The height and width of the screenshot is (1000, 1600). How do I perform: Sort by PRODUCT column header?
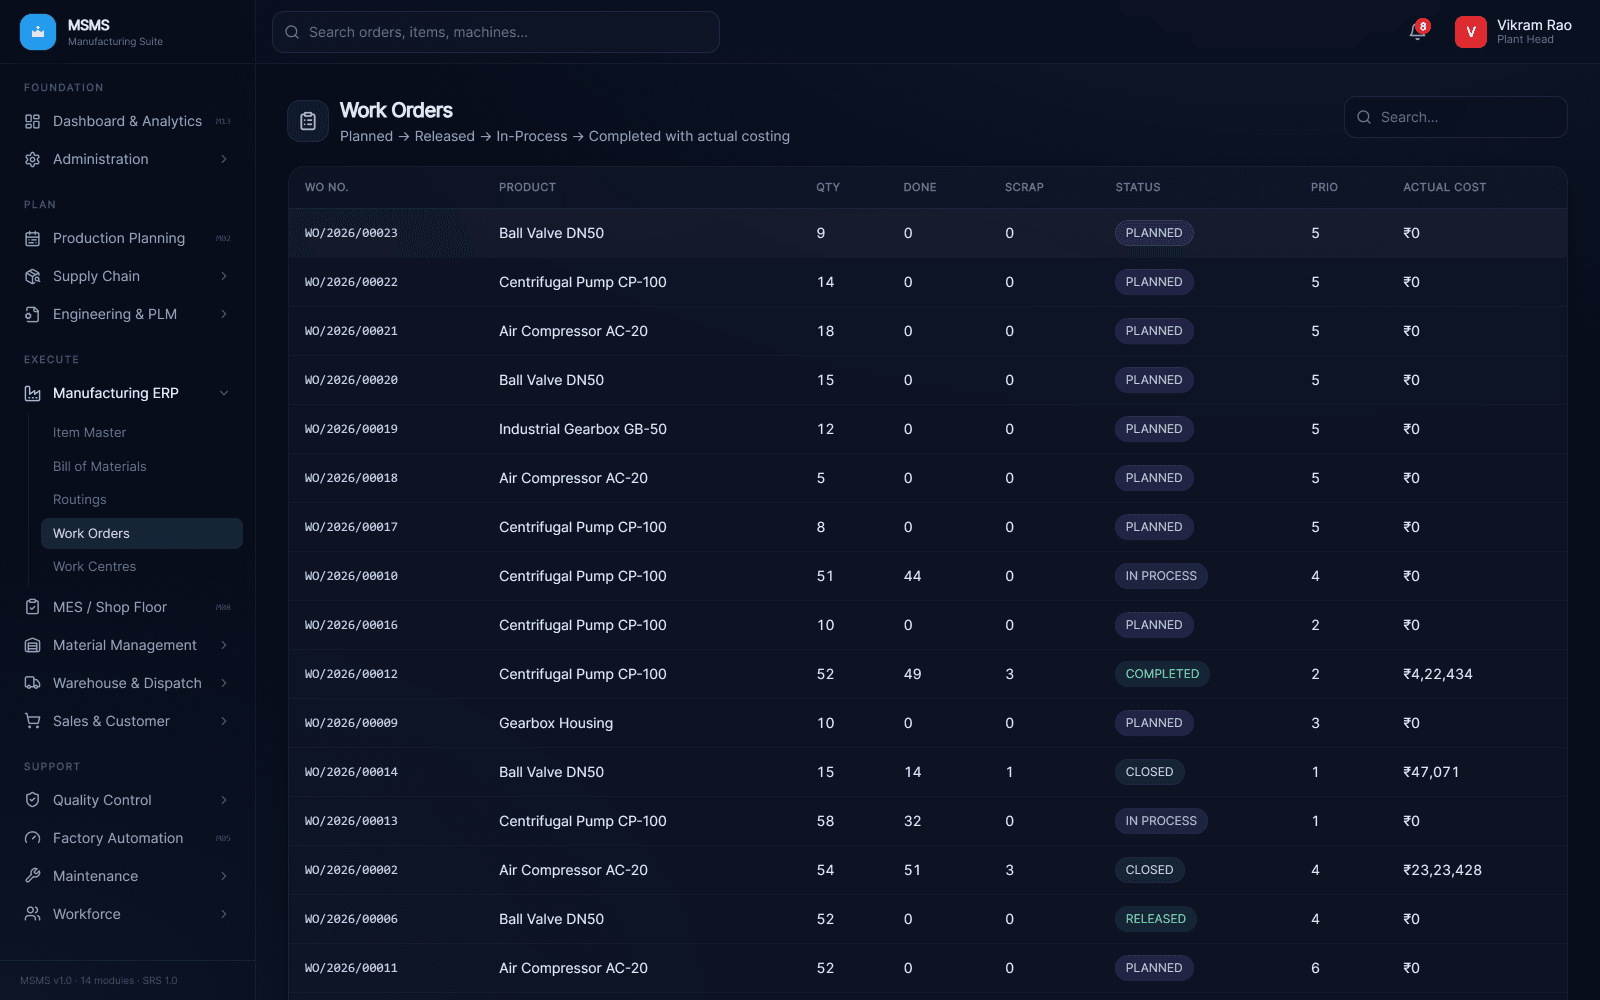[527, 187]
